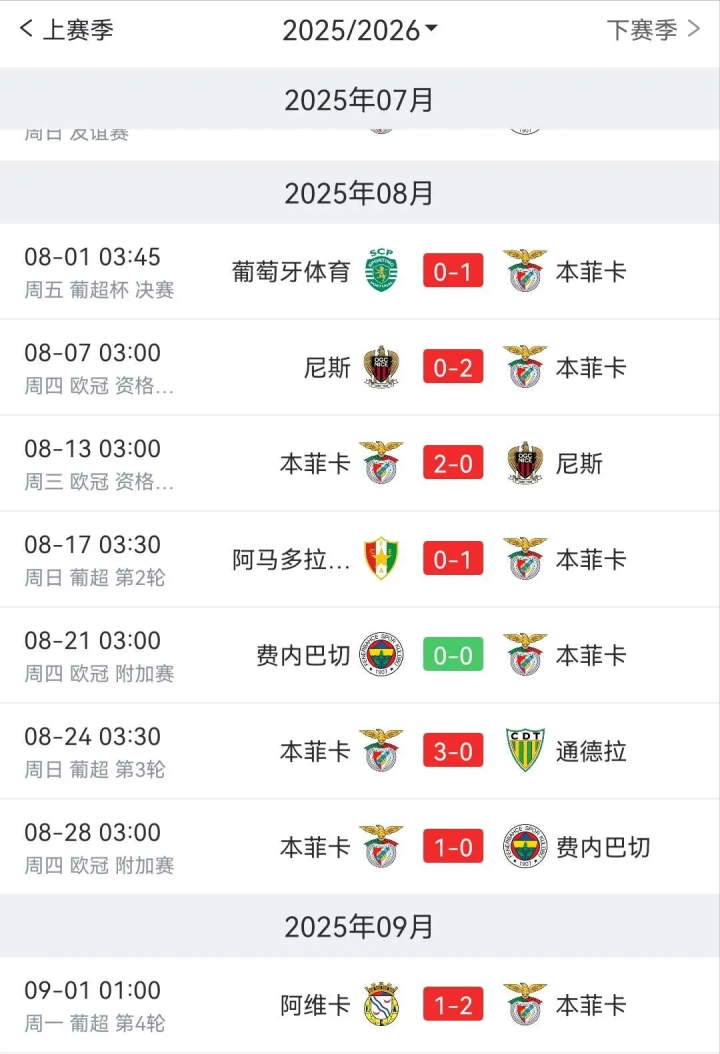Click the 3-0 score against 通德拉
This screenshot has width=720, height=1054.
453,751
